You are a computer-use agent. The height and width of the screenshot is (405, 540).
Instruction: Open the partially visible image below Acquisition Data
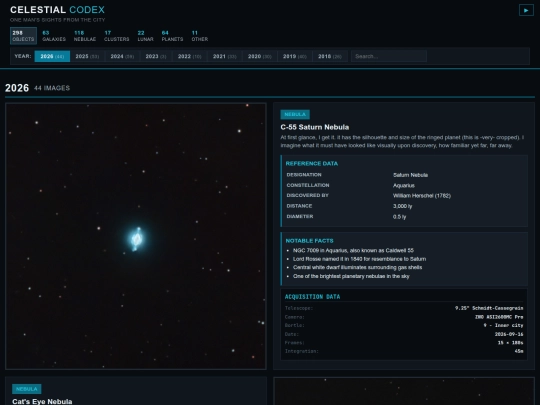tap(404, 391)
